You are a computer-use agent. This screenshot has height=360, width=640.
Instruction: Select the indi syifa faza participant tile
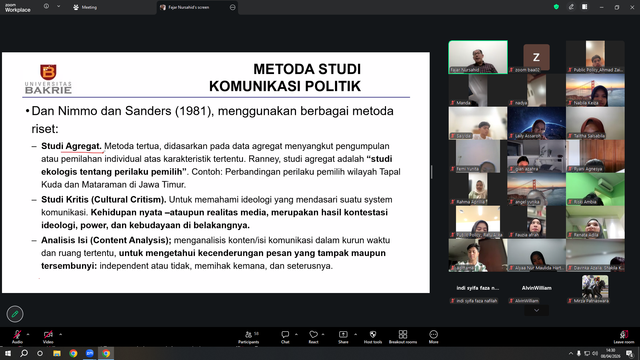pyautogui.click(x=478, y=289)
